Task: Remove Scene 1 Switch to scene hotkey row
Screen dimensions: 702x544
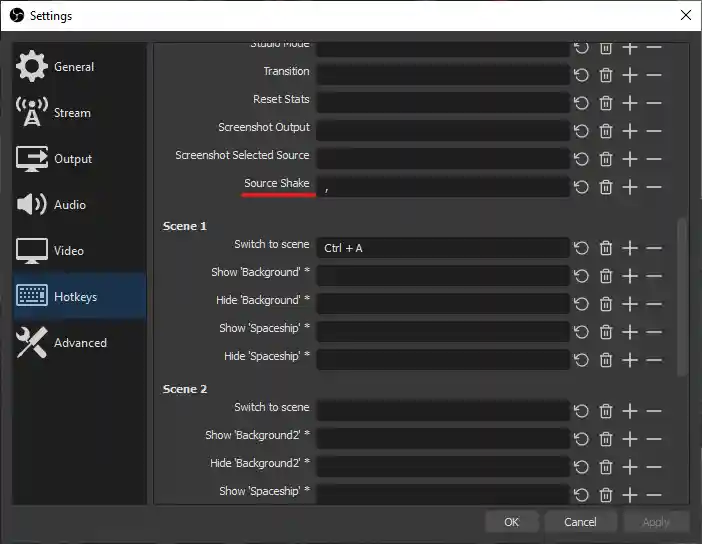Action: (654, 248)
